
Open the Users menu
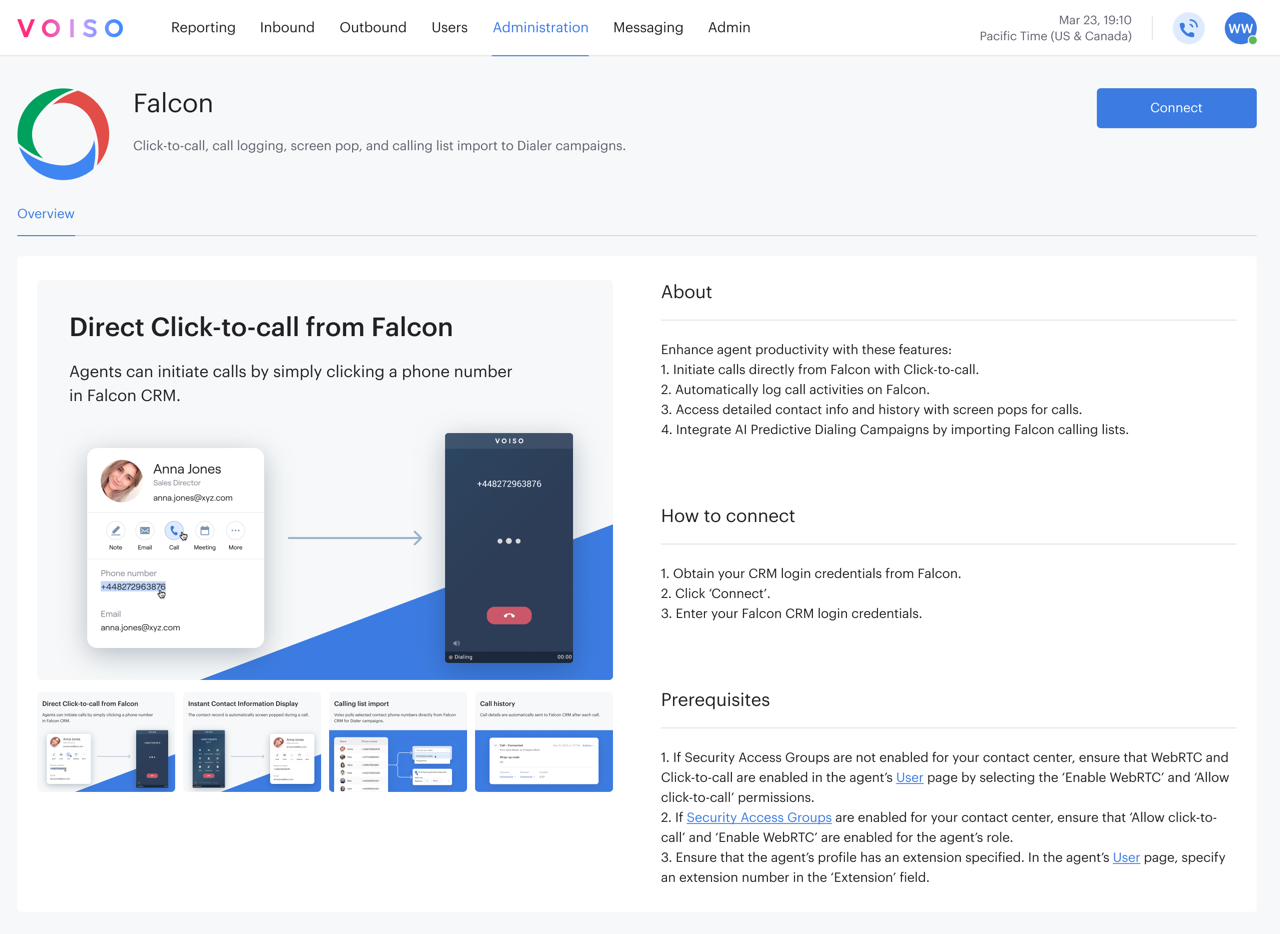coord(449,28)
